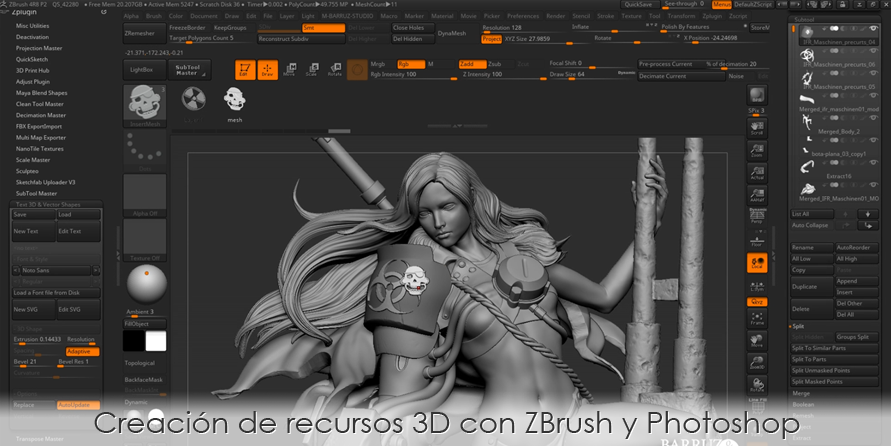Viewport: 891px width, 446px height.
Task: Click the ZRemesher button
Action: click(144, 34)
